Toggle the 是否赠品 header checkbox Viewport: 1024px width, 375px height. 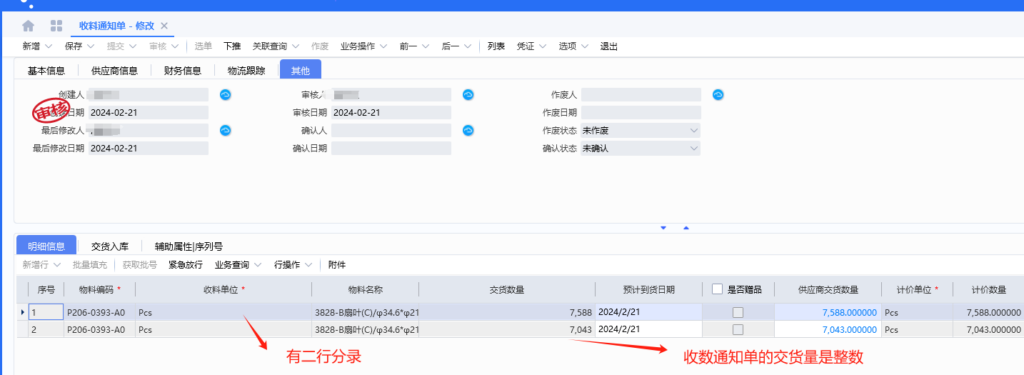[x=718, y=289]
